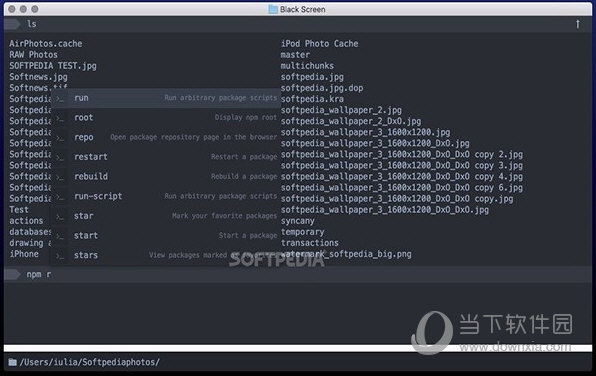Click "iPod Photo Cache" entry
Screen dimensions: 596x376
click(x=319, y=44)
